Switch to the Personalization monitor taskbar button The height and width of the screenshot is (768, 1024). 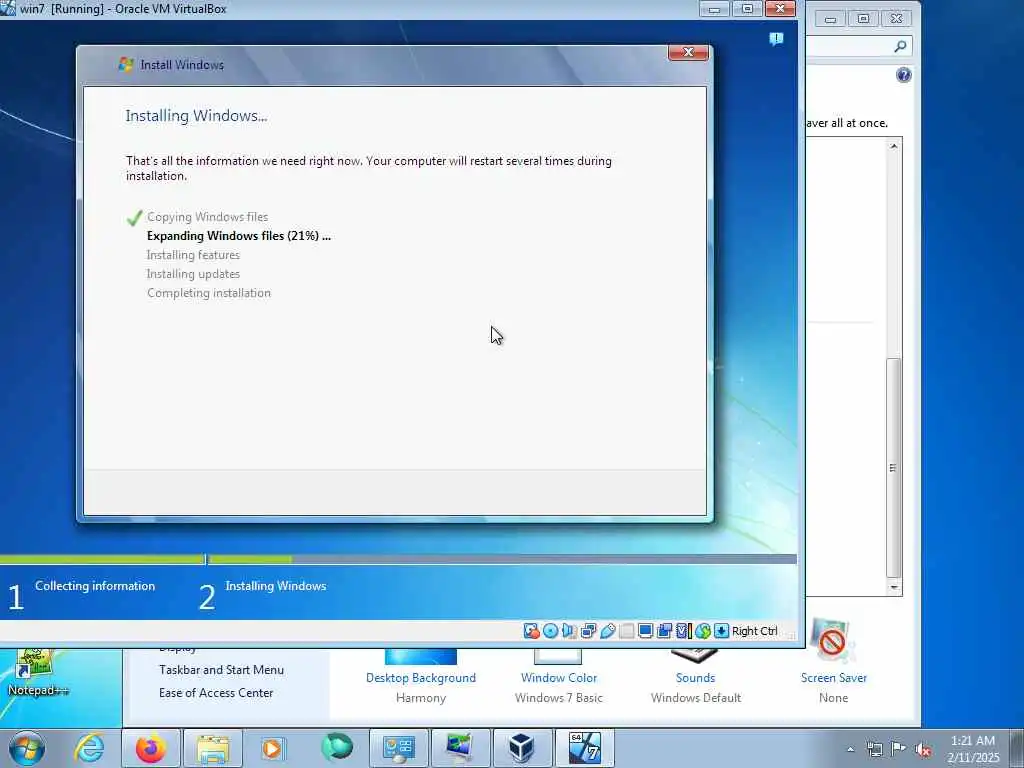point(460,748)
